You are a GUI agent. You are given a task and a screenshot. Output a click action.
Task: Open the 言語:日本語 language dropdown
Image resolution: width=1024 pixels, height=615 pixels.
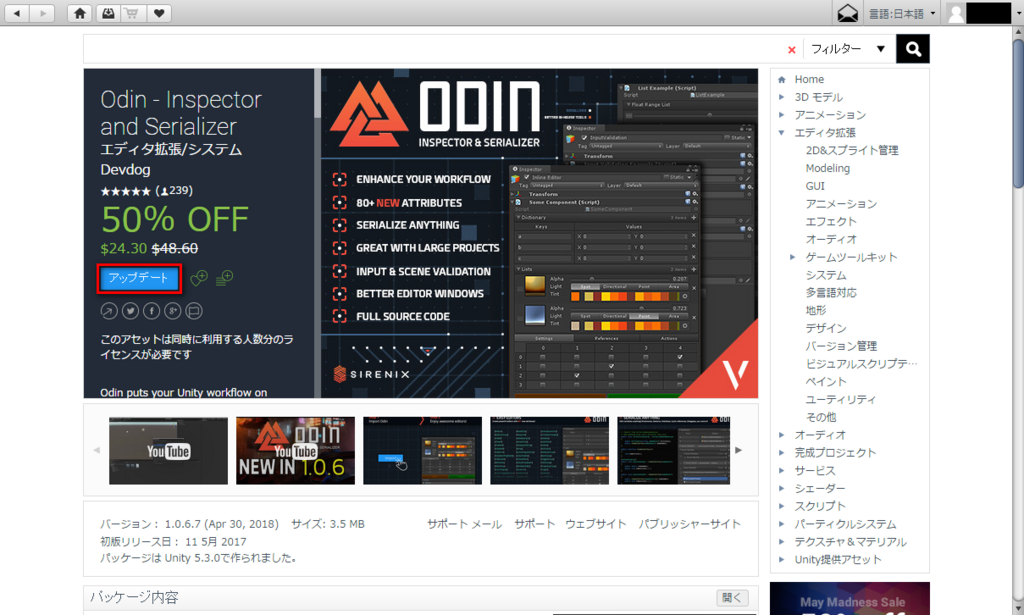pyautogui.click(x=901, y=13)
